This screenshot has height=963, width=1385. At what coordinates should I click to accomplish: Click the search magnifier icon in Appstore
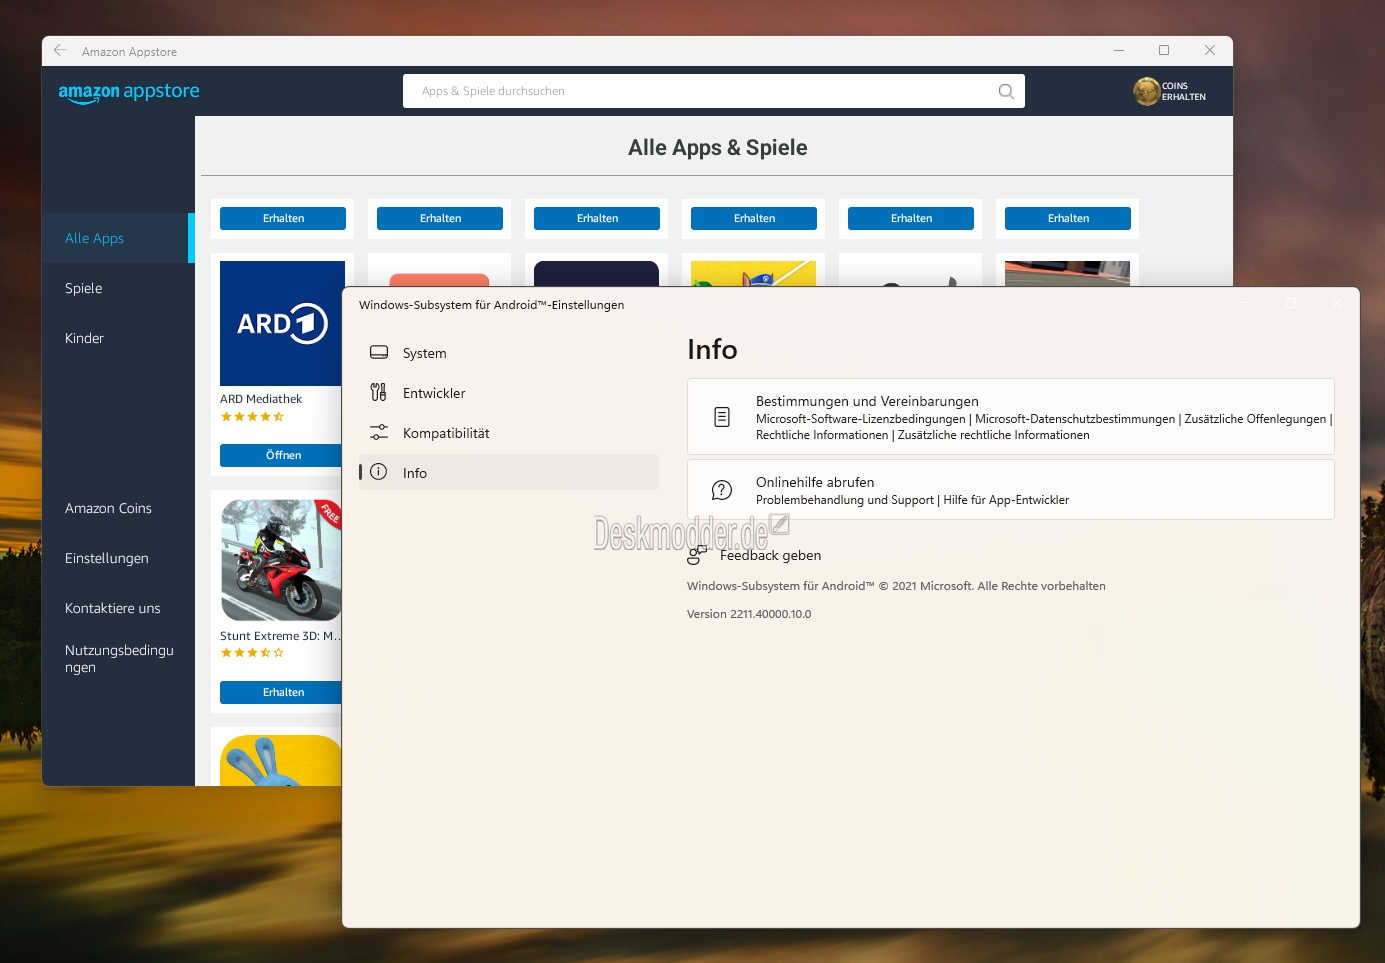point(1006,91)
